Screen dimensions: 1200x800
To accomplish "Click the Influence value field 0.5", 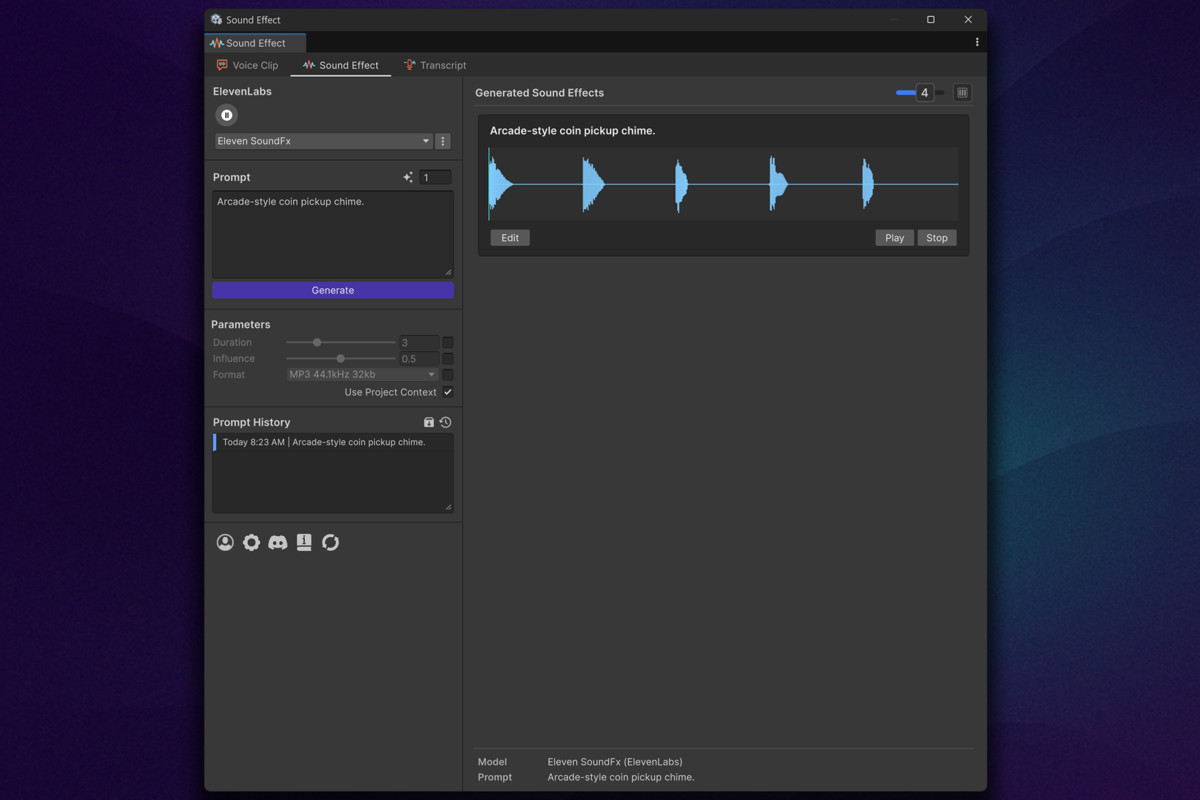I will [x=419, y=359].
